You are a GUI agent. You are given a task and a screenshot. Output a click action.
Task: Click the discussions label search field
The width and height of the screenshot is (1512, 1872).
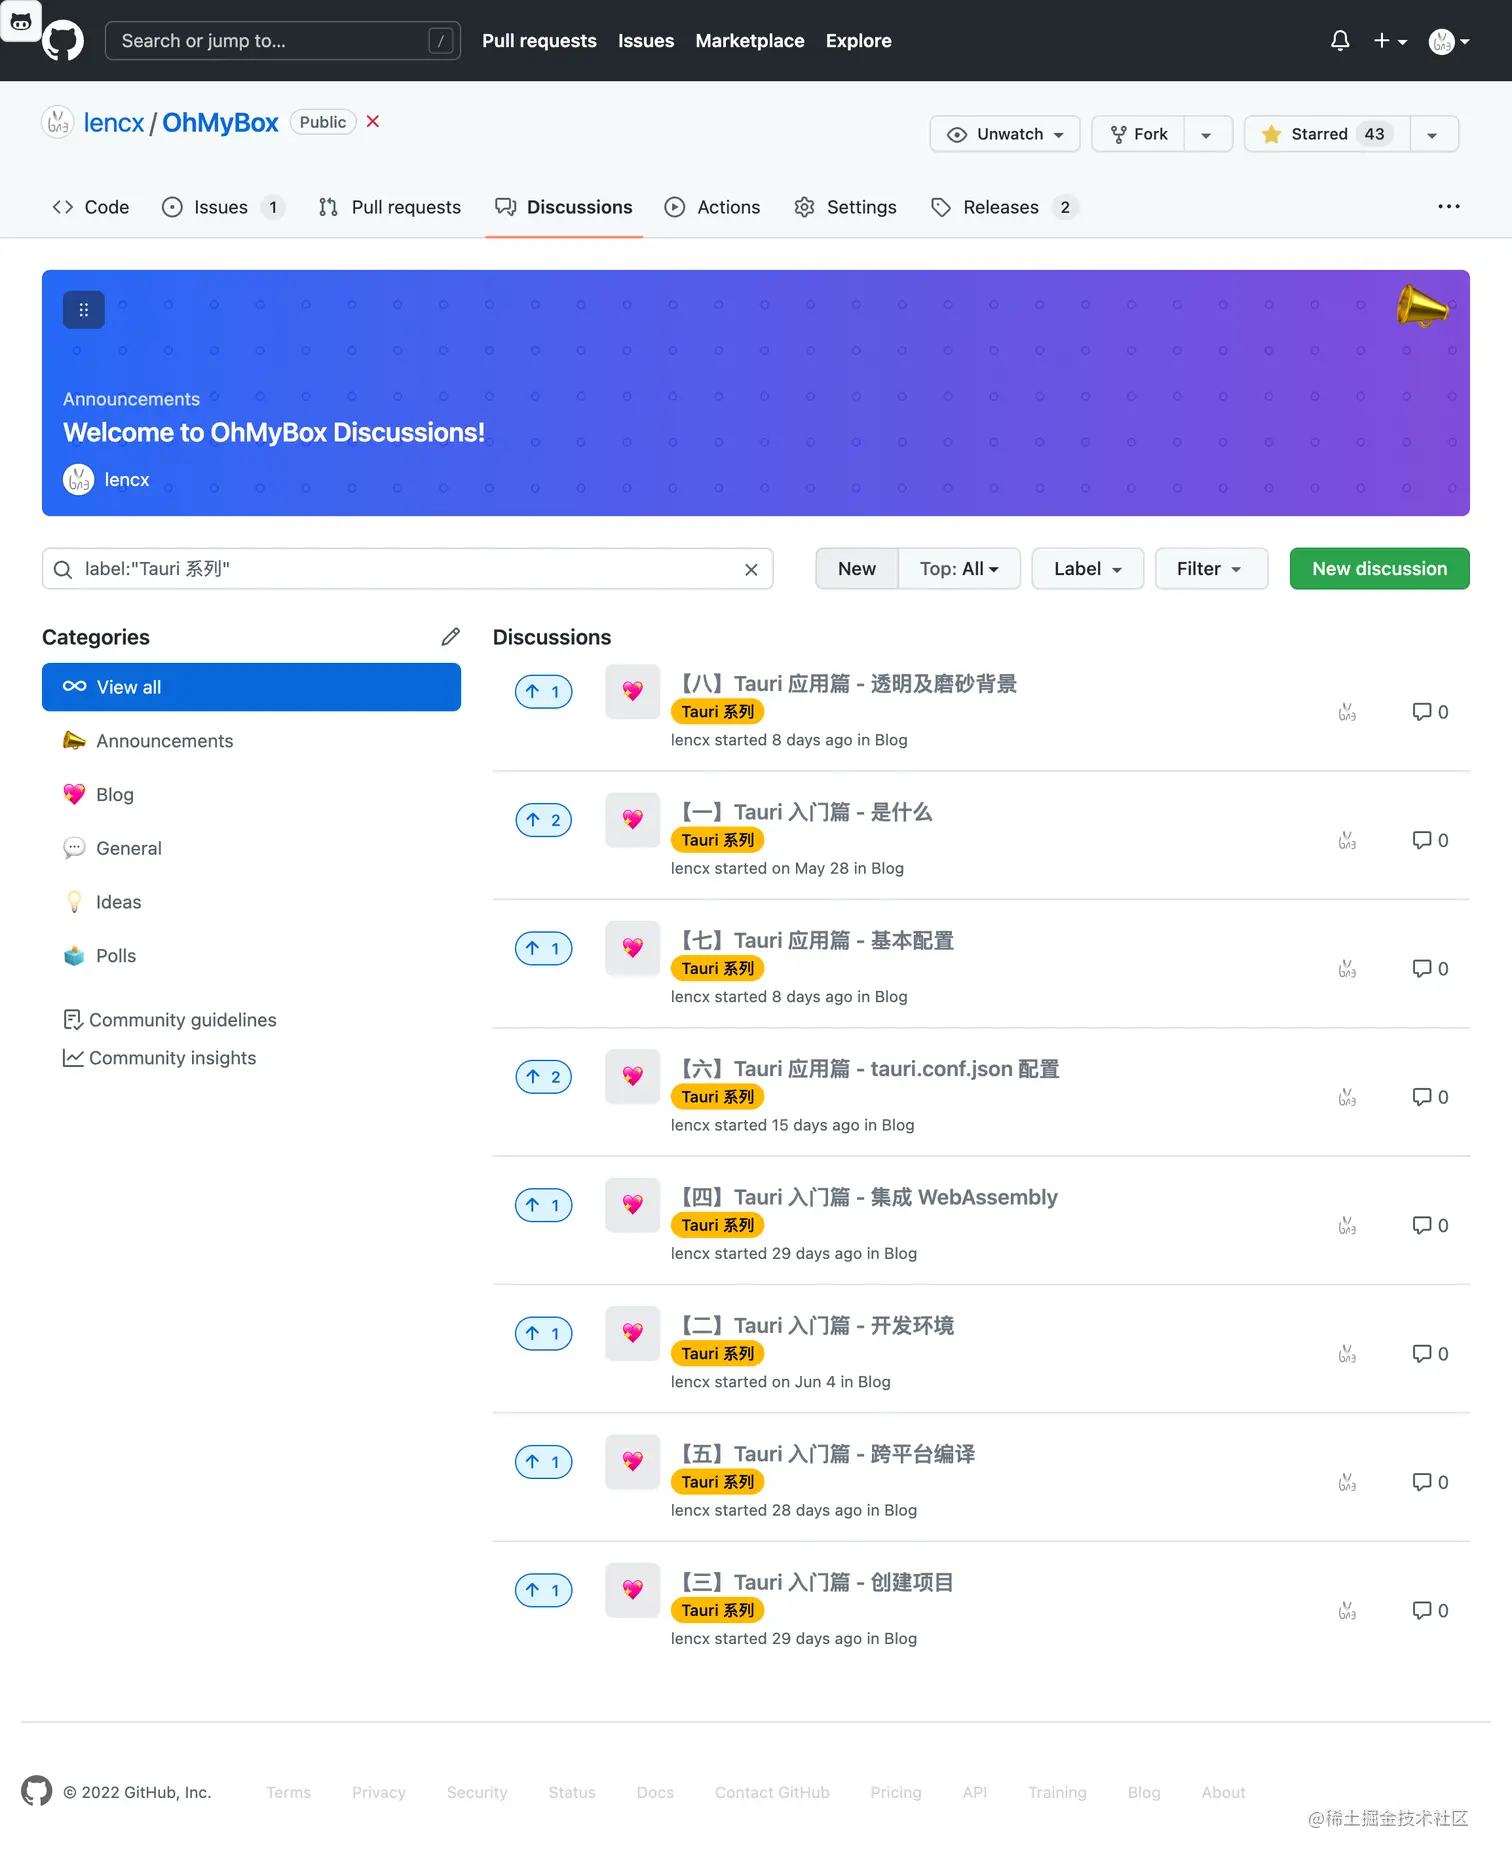(408, 569)
